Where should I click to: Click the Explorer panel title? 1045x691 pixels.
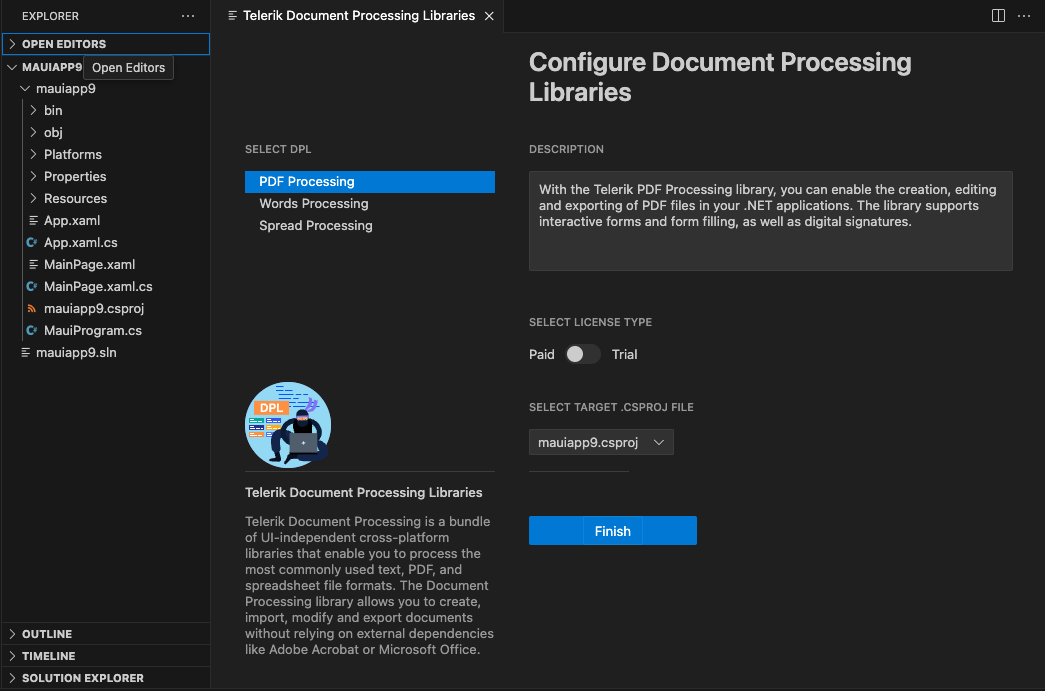pos(50,16)
